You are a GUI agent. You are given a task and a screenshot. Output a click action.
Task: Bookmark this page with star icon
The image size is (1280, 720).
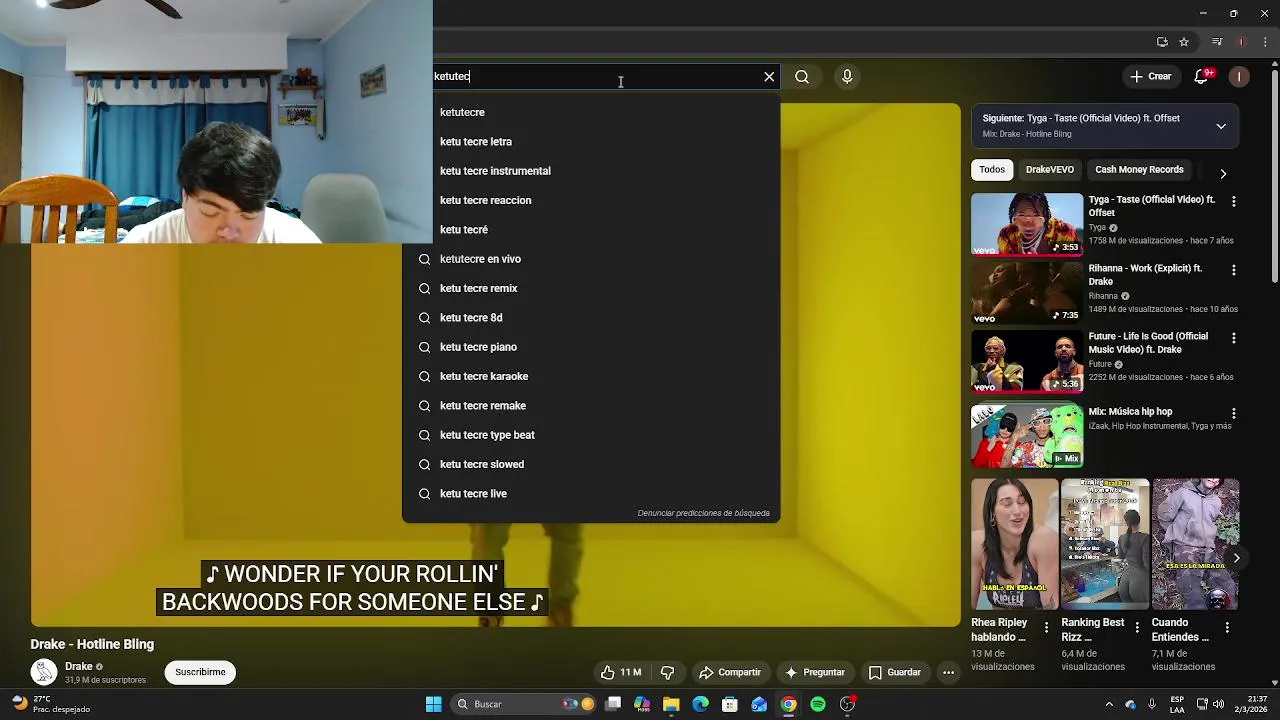pyautogui.click(x=1184, y=42)
